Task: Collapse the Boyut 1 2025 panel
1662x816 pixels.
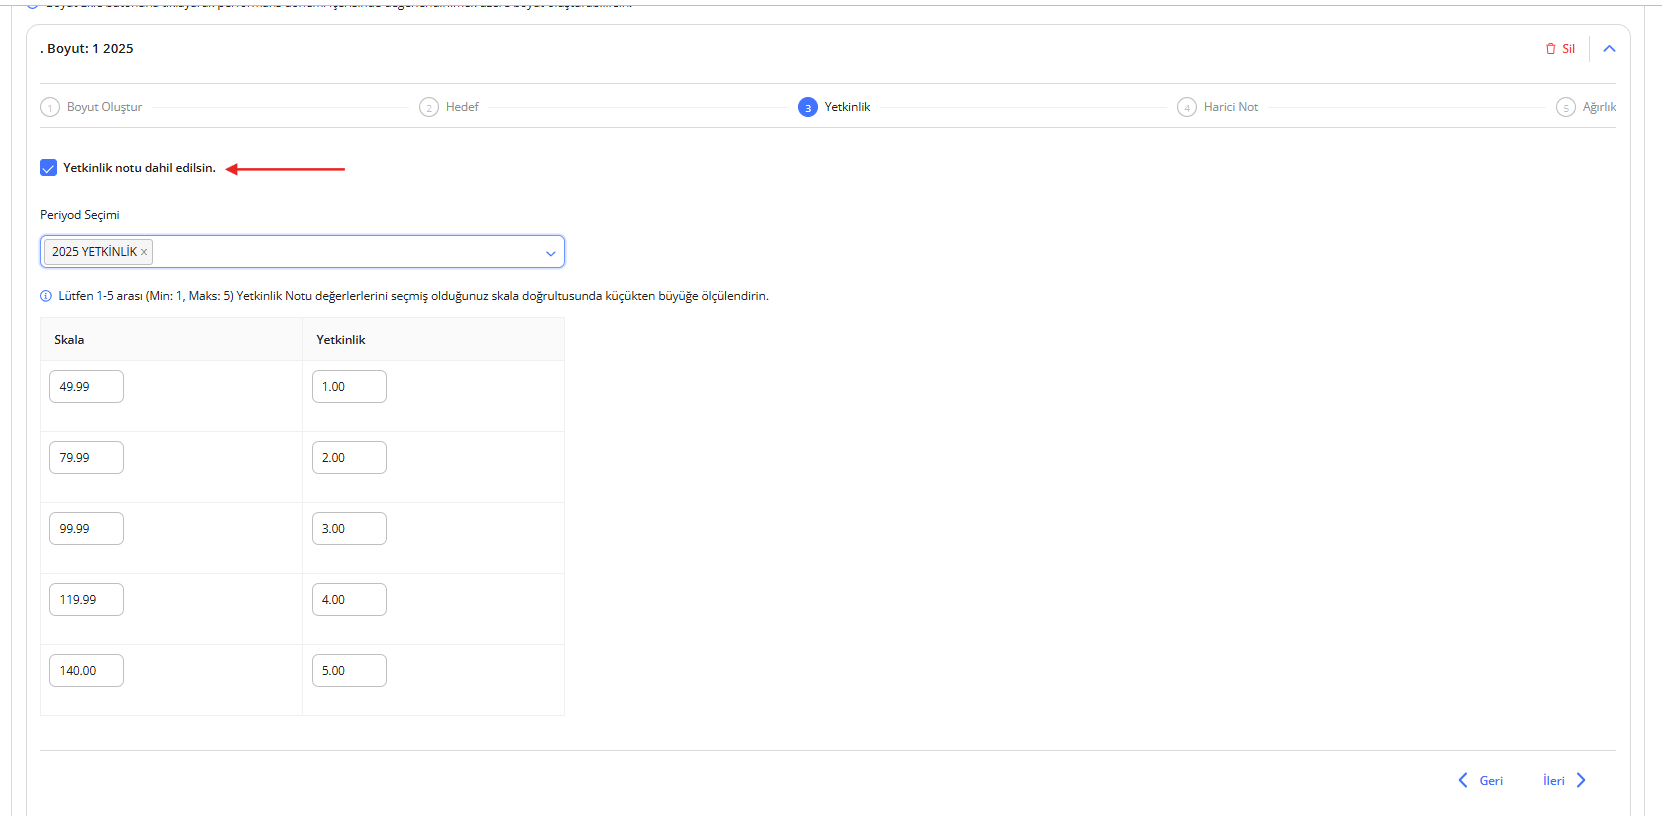Action: [x=1609, y=49]
